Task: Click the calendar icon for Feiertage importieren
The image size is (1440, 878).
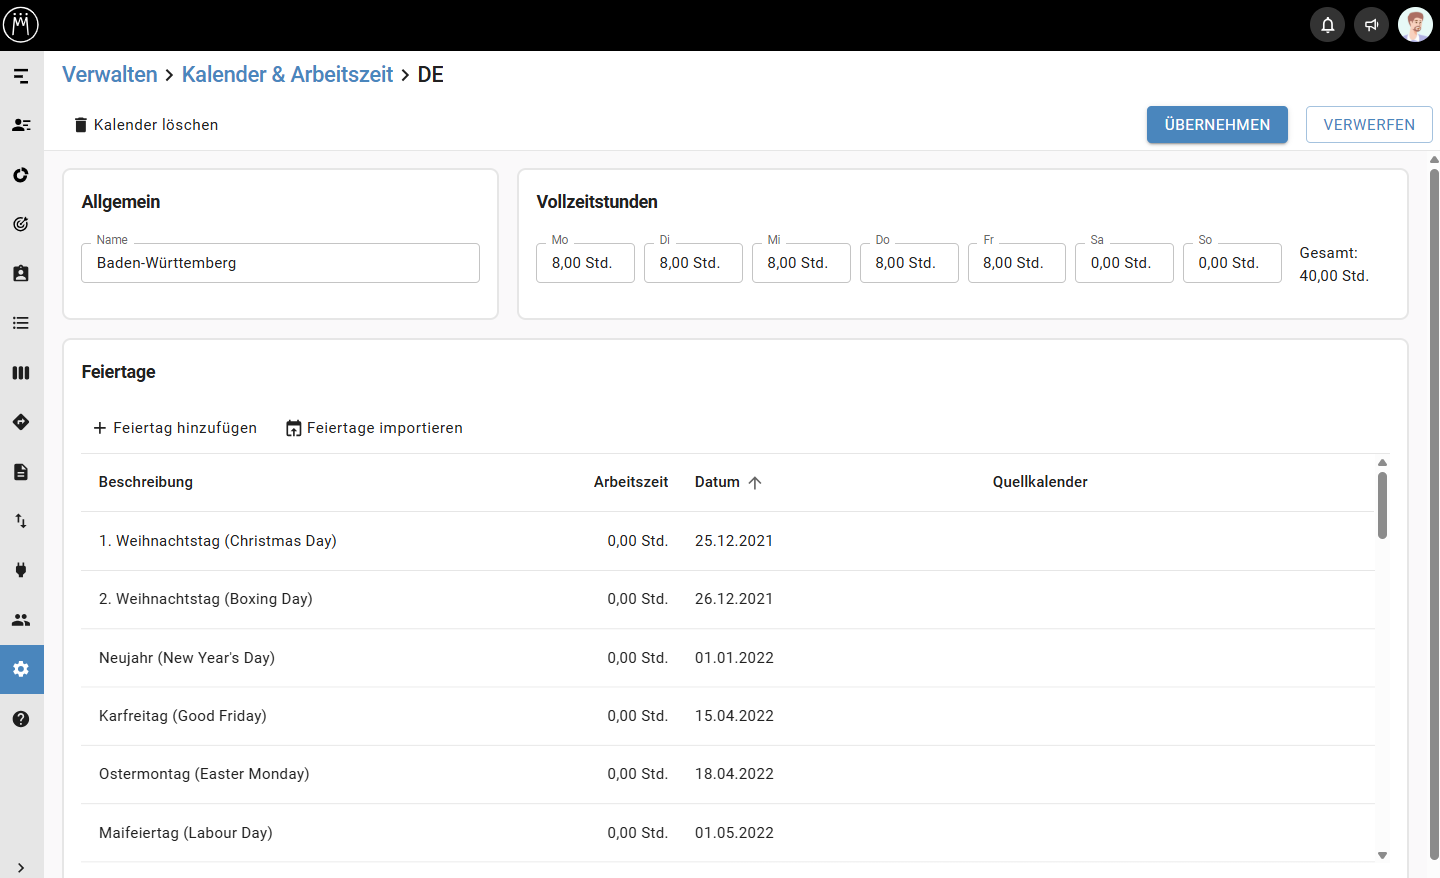Action: (x=294, y=428)
